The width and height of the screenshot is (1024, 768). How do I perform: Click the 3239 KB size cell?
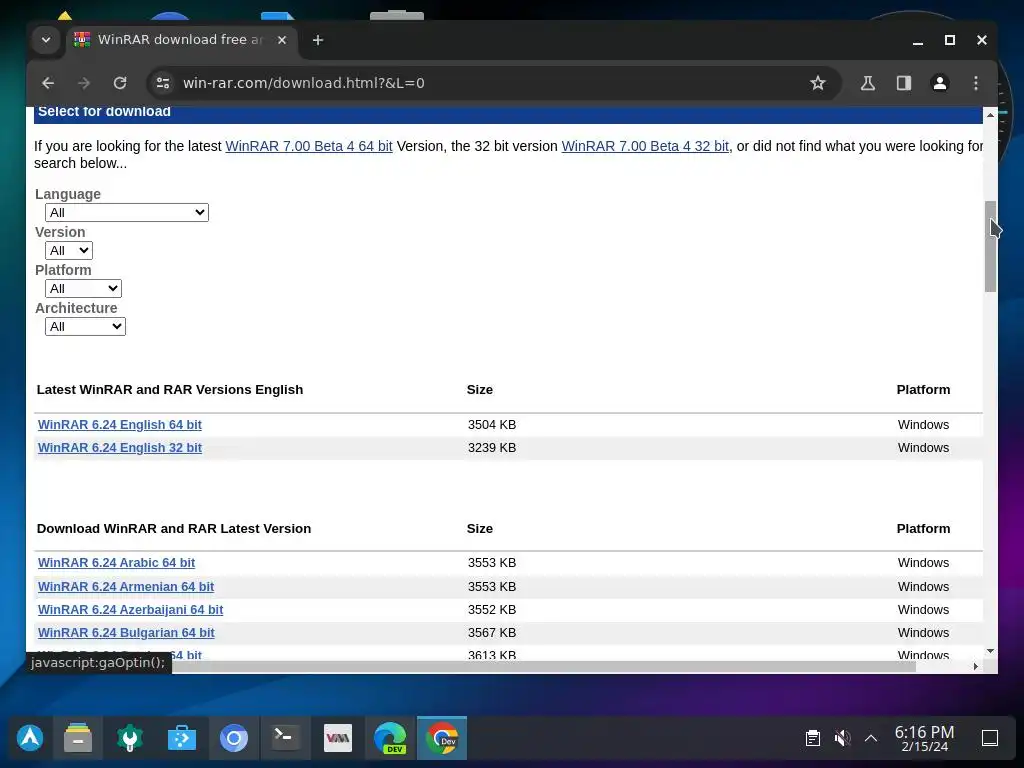[x=492, y=447]
